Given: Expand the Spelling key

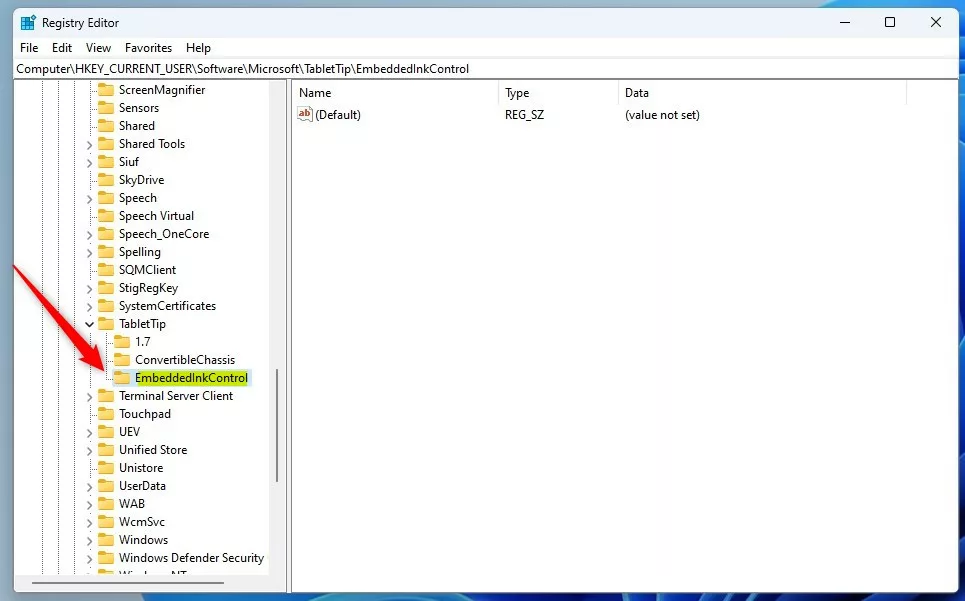Looking at the screenshot, I should 89,253.
